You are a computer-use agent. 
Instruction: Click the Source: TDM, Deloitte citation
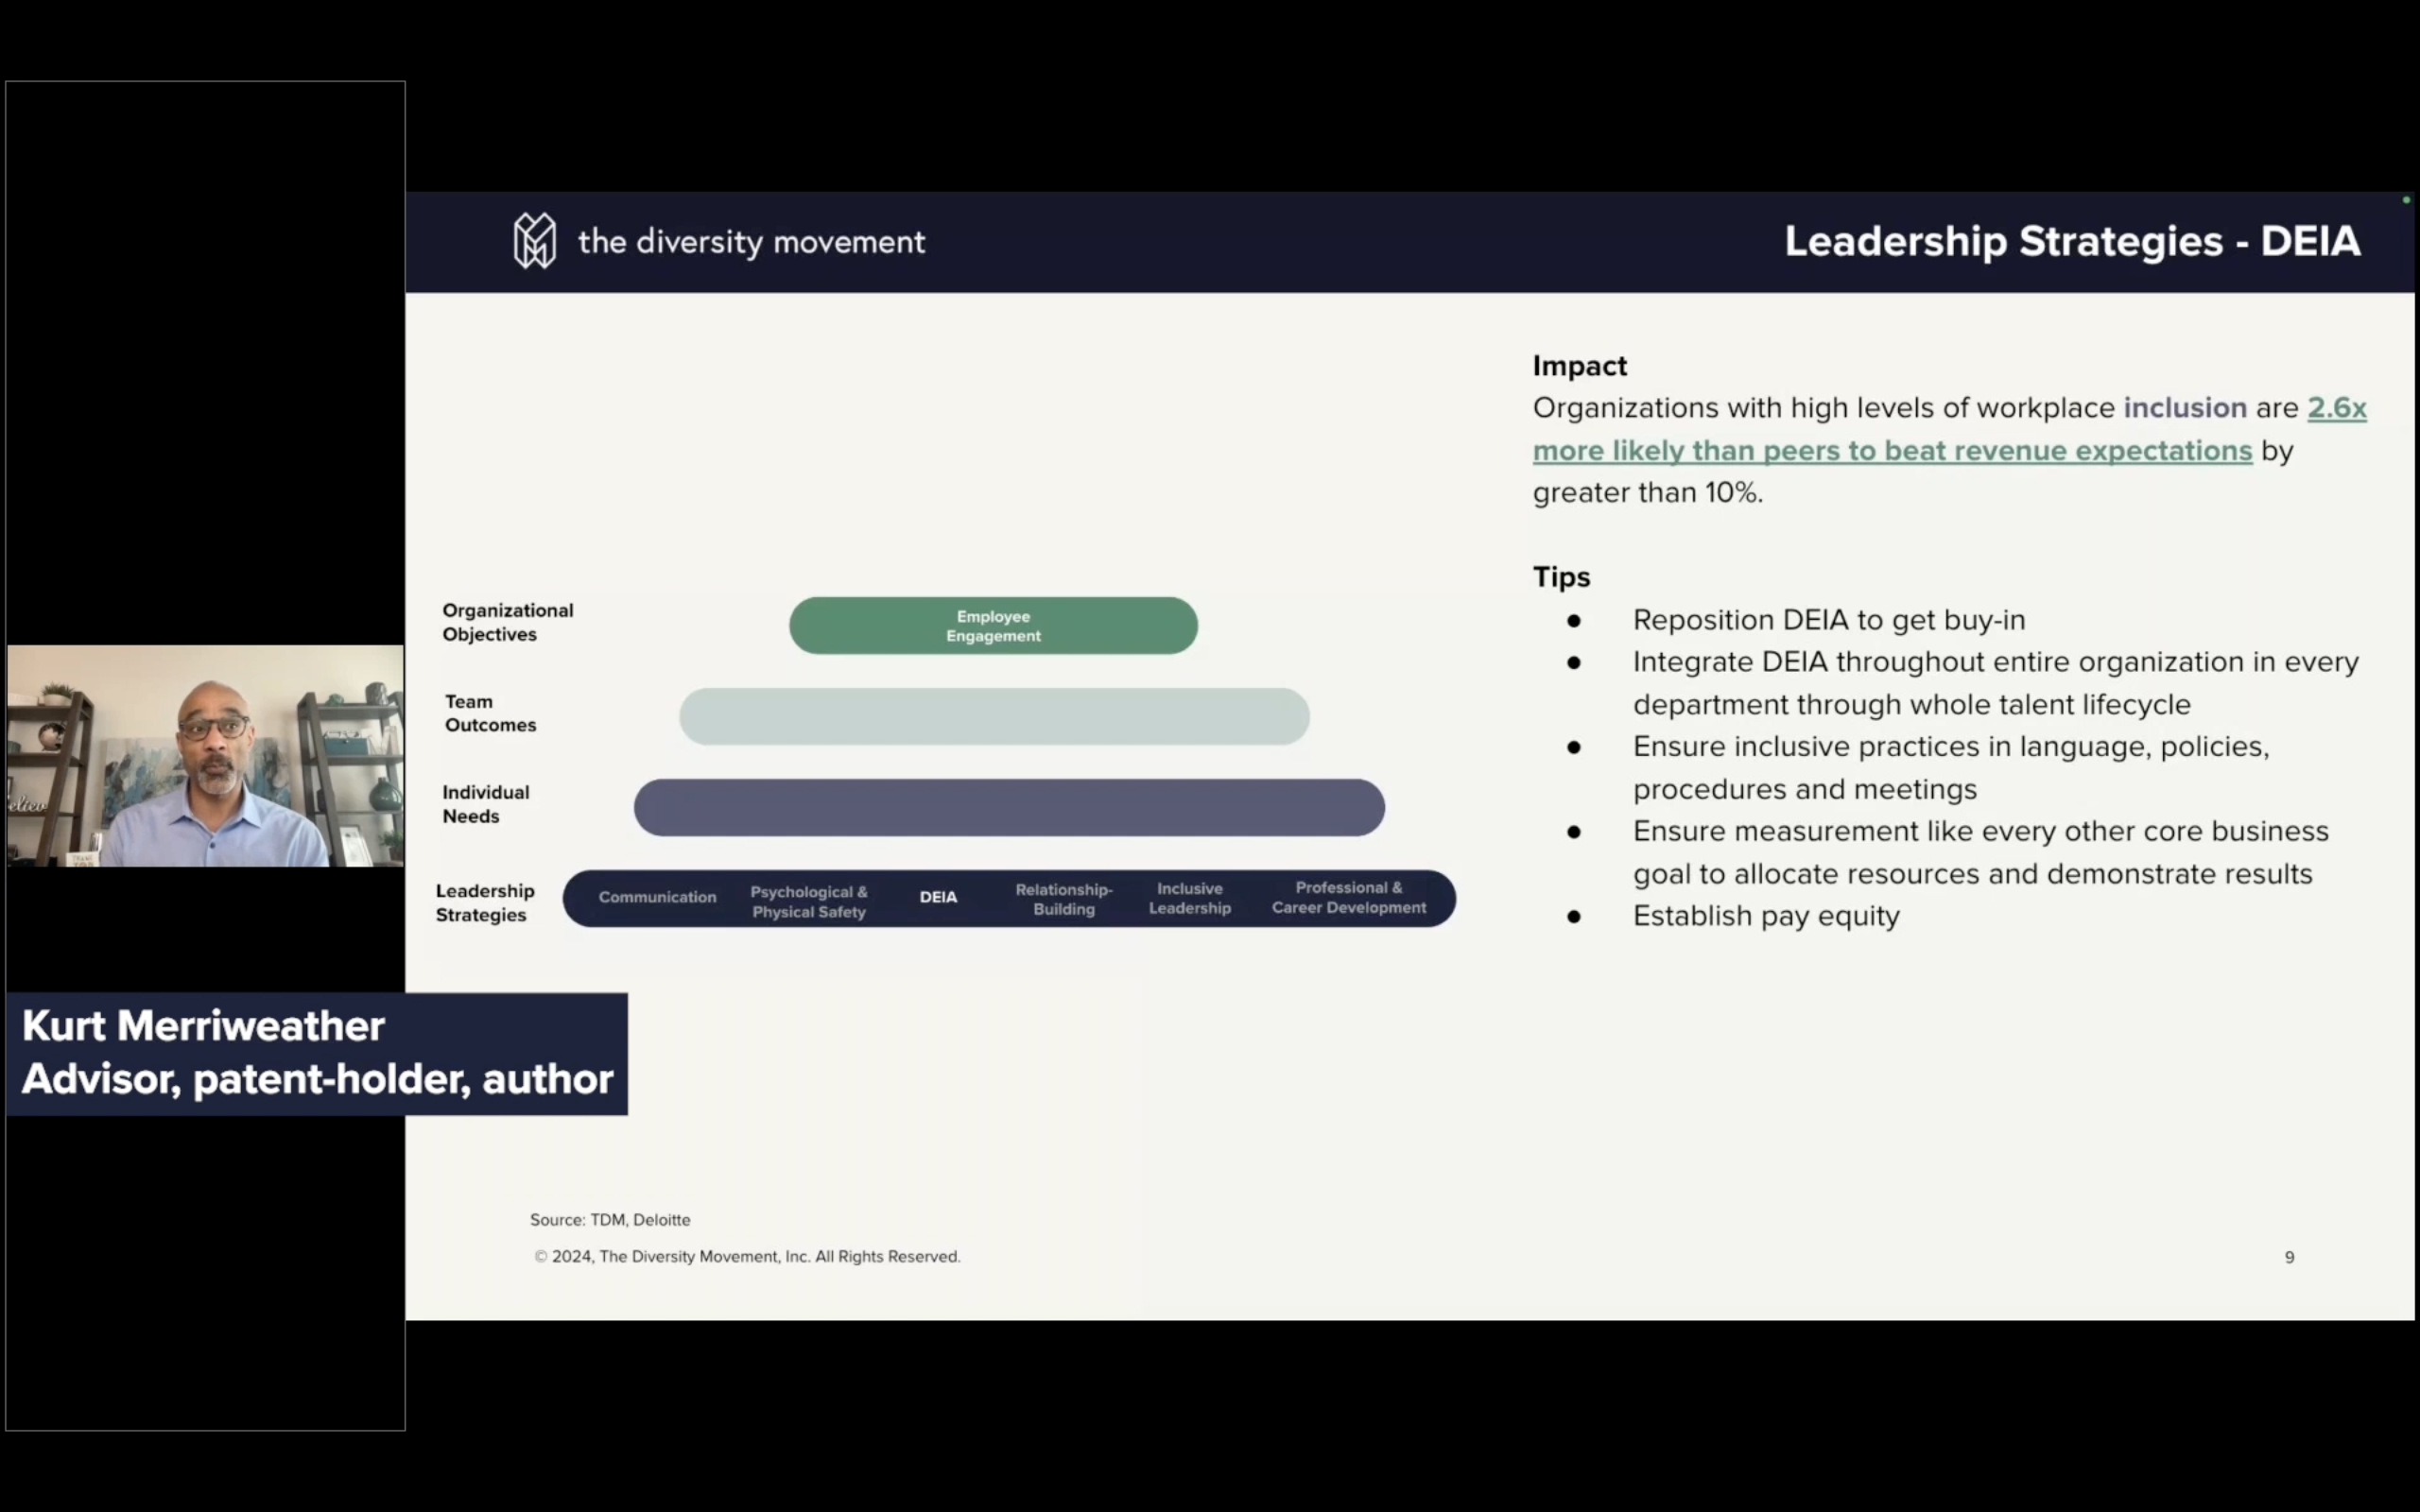[x=609, y=1219]
